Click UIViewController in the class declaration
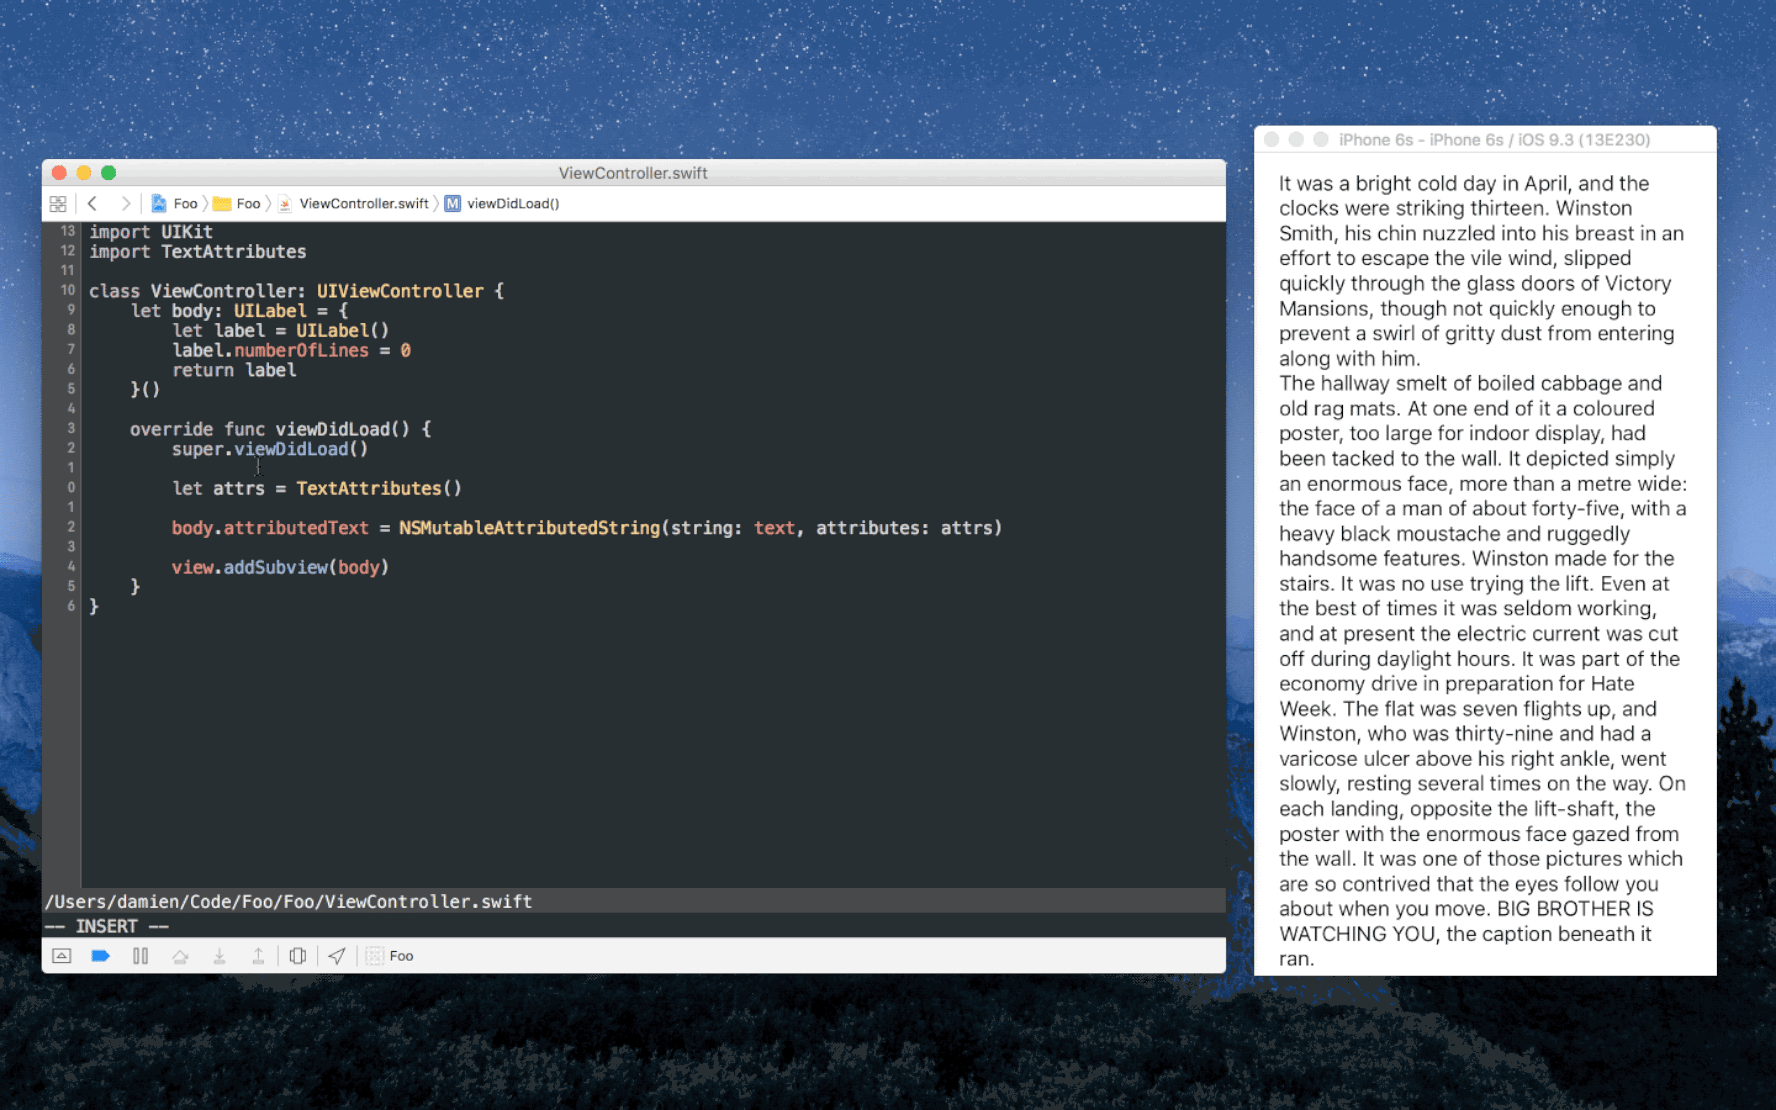The width and height of the screenshot is (1776, 1110). [x=400, y=291]
